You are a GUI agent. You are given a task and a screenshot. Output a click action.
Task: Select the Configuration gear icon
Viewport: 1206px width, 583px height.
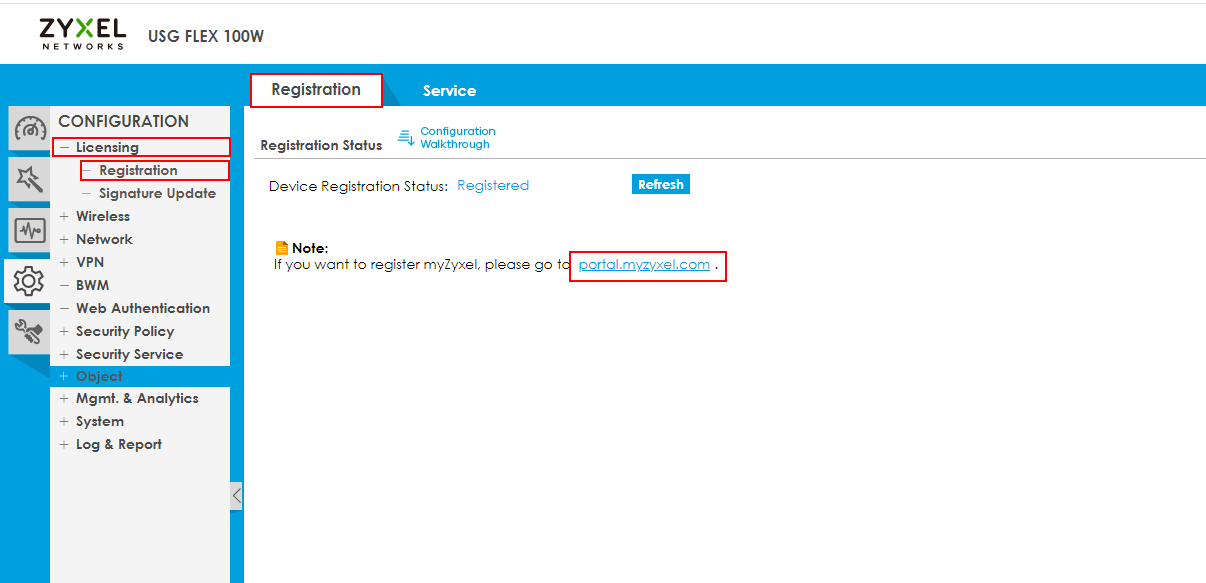28,282
